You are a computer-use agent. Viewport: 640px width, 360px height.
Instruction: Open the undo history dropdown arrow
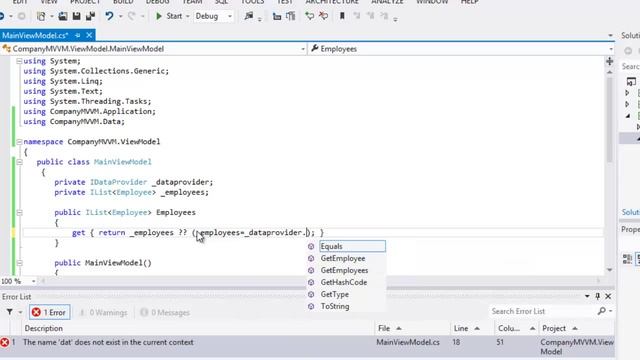pyautogui.click(x=120, y=16)
